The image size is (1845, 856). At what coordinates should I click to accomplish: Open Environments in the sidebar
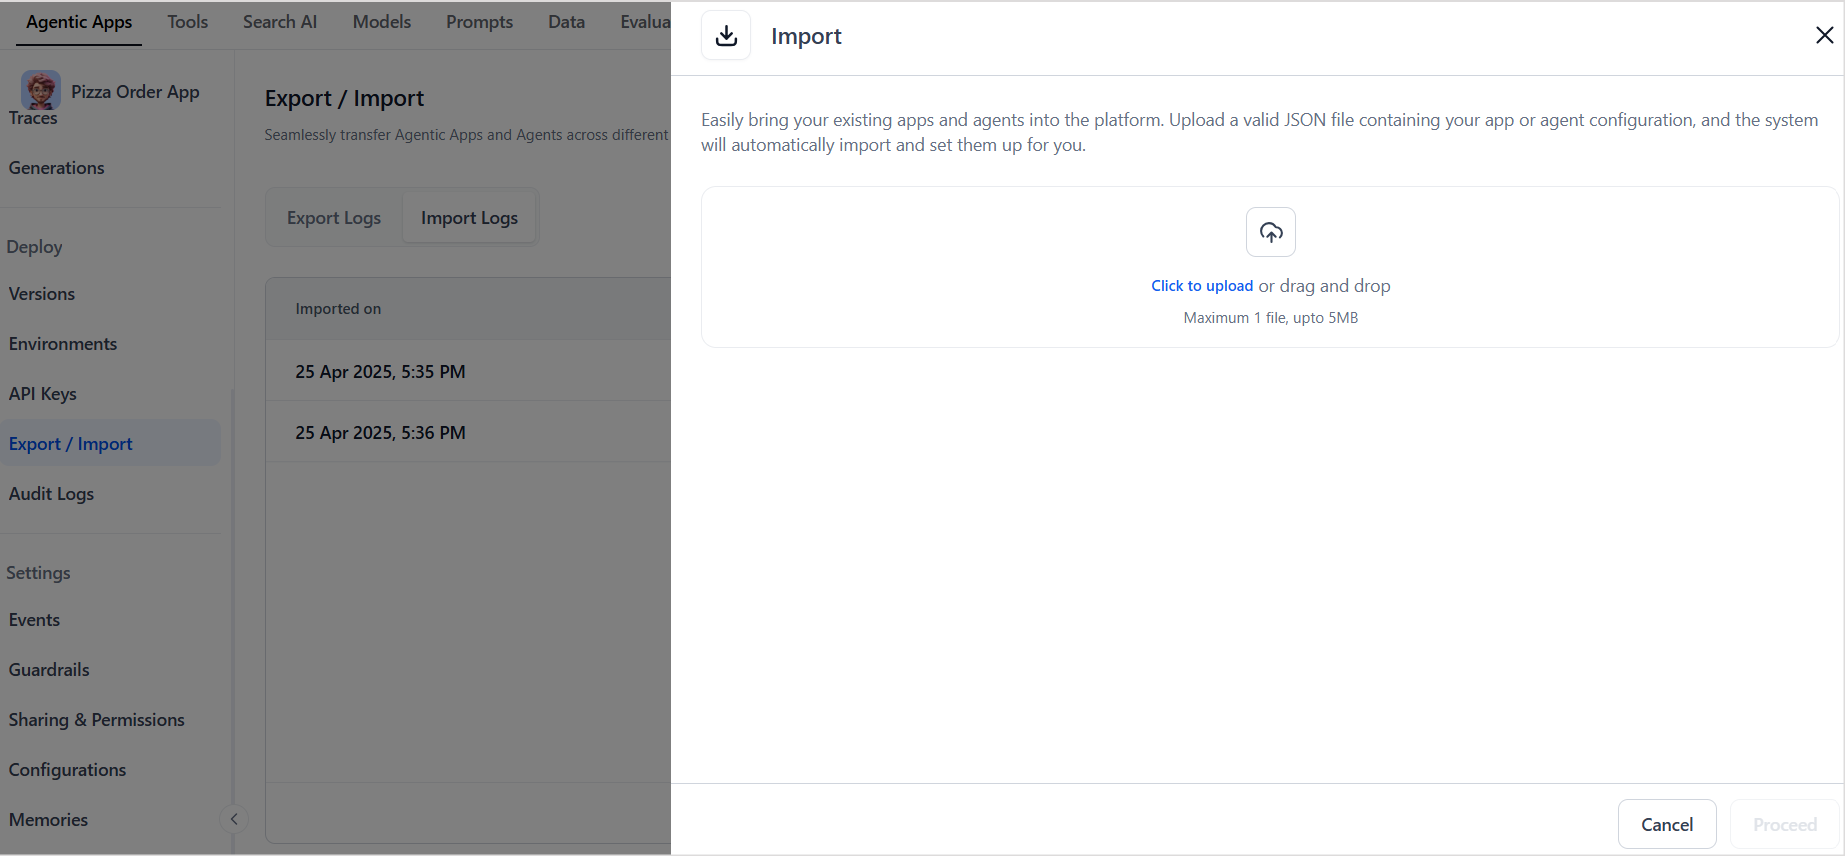[x=63, y=344]
